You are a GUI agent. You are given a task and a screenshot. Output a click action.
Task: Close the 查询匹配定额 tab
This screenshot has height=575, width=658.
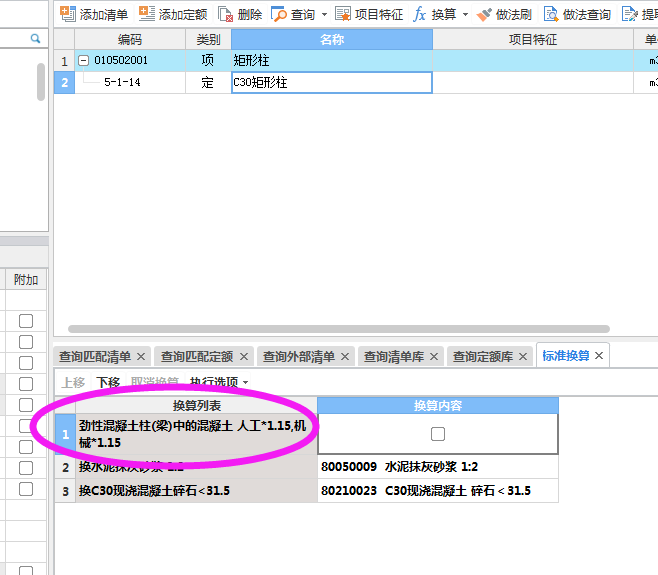point(244,357)
